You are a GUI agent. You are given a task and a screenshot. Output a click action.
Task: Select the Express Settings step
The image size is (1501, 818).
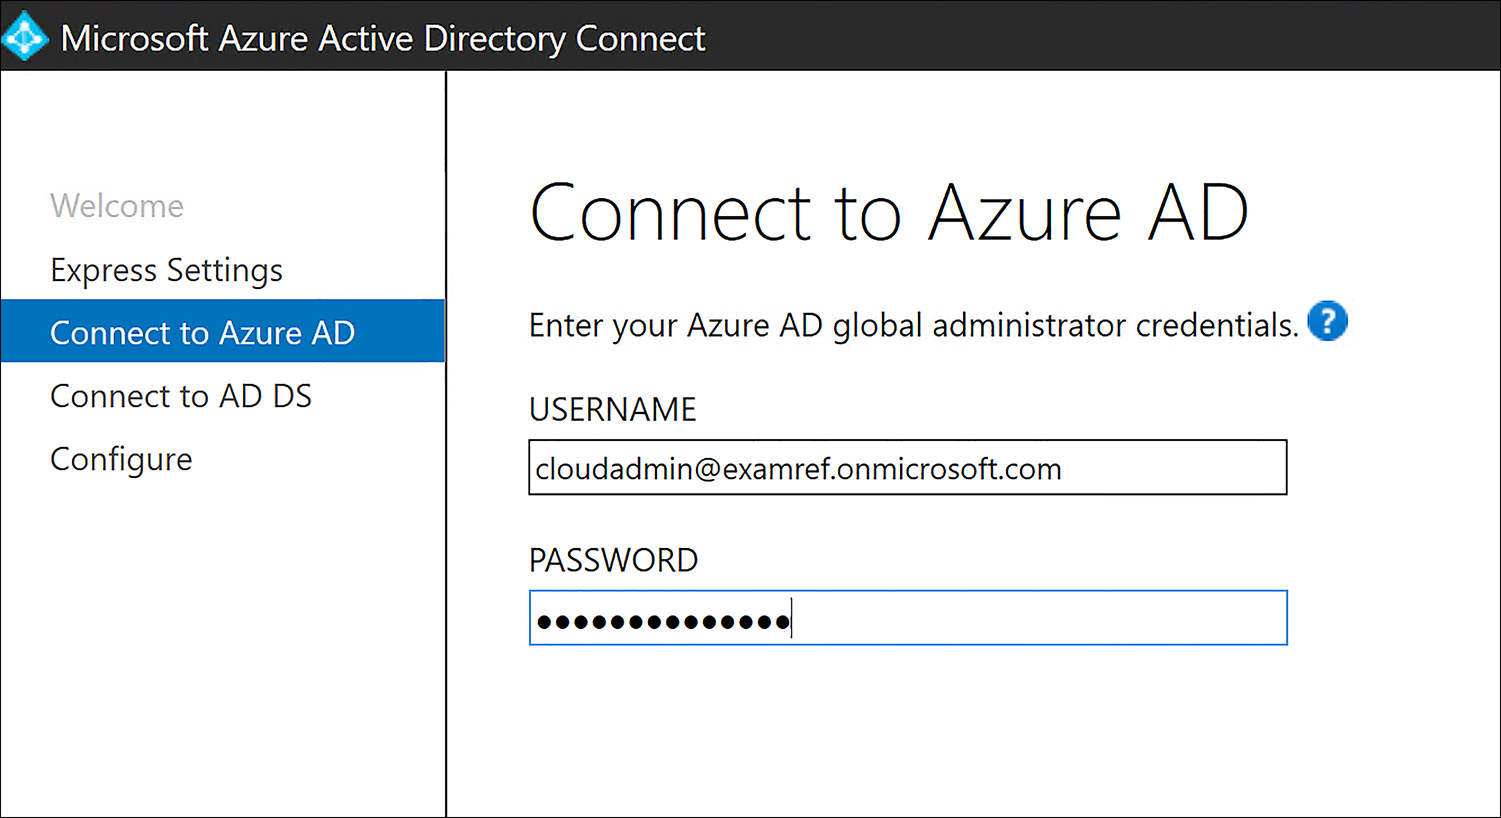pos(166,270)
